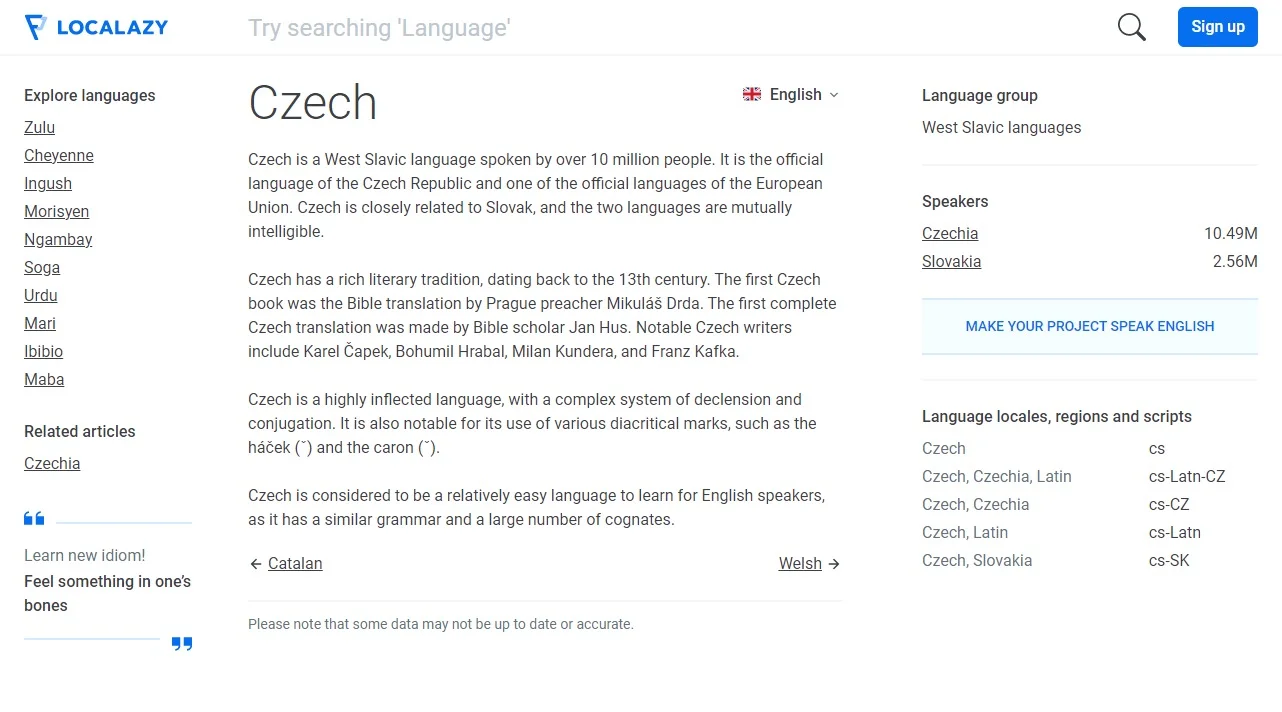Navigate to next language Welsh
This screenshot has height=712, width=1282.
[800, 564]
